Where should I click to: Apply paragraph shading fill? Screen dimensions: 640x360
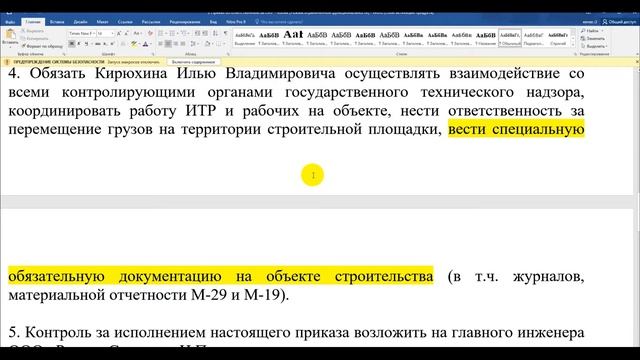(208, 44)
